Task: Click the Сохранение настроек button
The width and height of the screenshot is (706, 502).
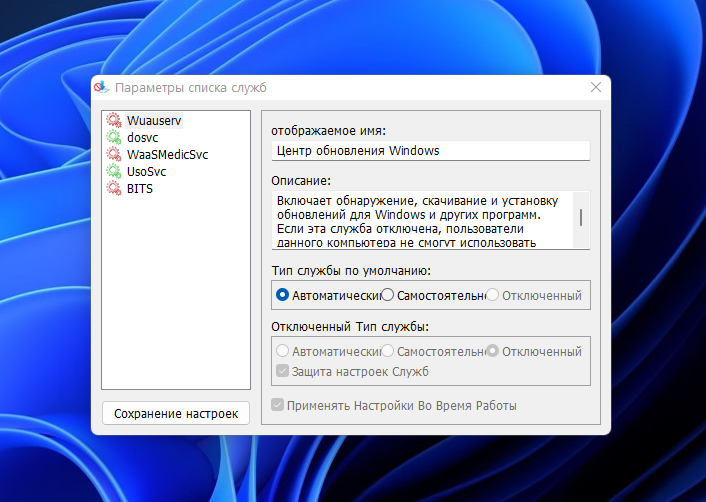Action: coord(176,413)
